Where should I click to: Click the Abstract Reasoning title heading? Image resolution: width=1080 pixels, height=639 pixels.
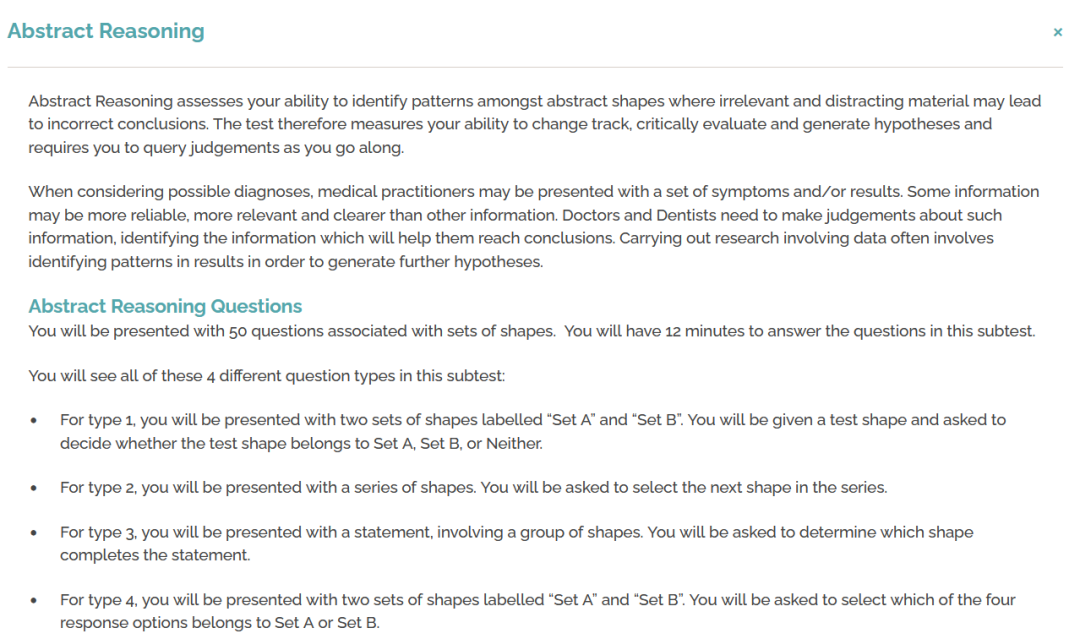point(106,31)
